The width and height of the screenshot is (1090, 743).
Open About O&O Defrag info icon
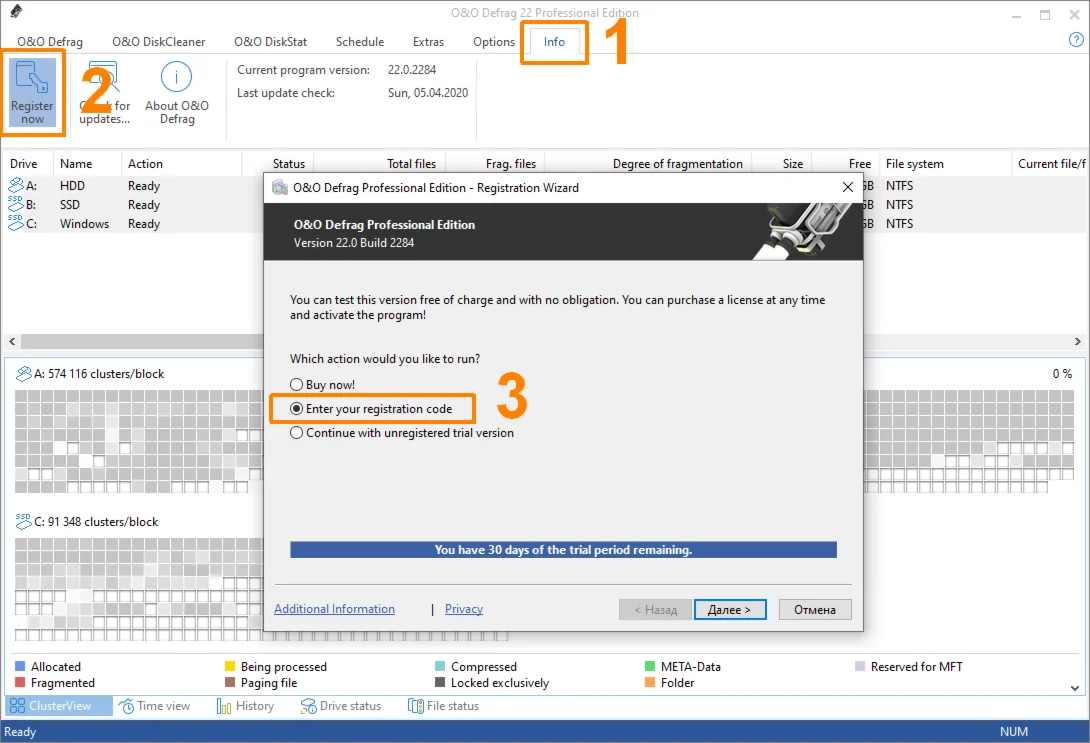click(176, 76)
